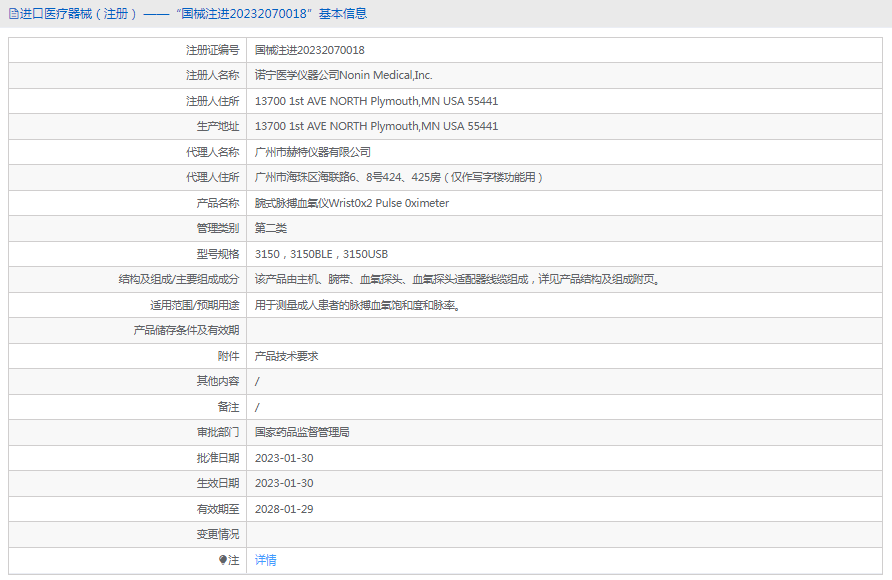Select agent name 广州市赫特仪器有限公司
This screenshot has height=580, width=892.
(313, 152)
